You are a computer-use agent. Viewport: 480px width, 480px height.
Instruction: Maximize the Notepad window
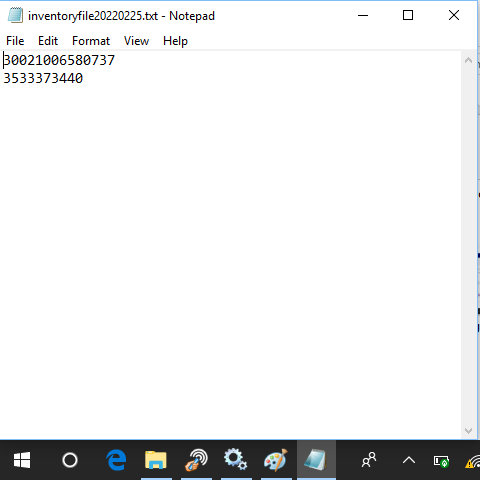pos(408,15)
